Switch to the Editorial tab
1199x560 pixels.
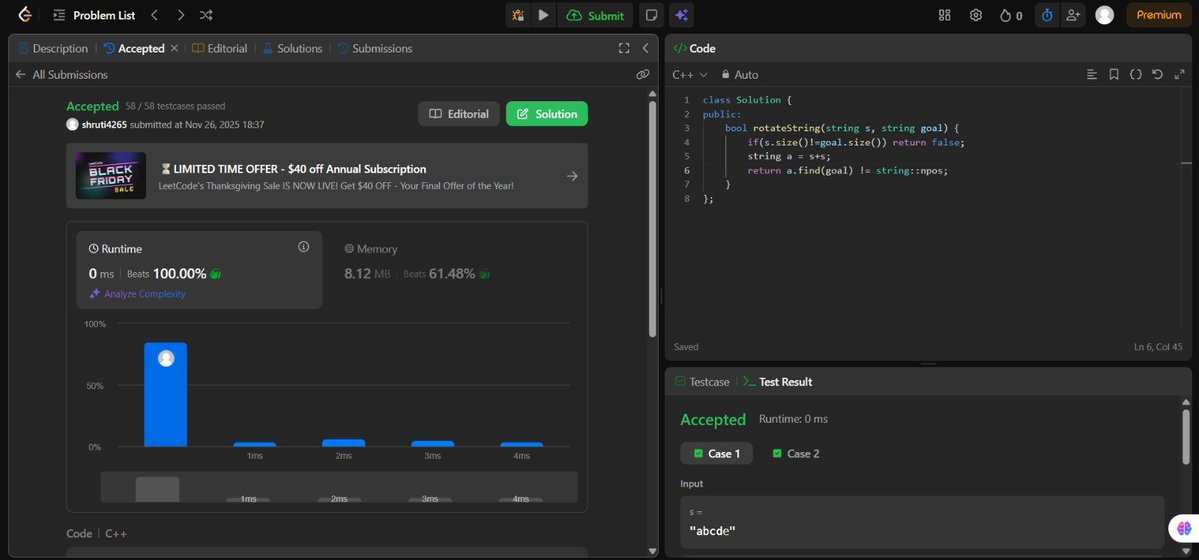(219, 48)
